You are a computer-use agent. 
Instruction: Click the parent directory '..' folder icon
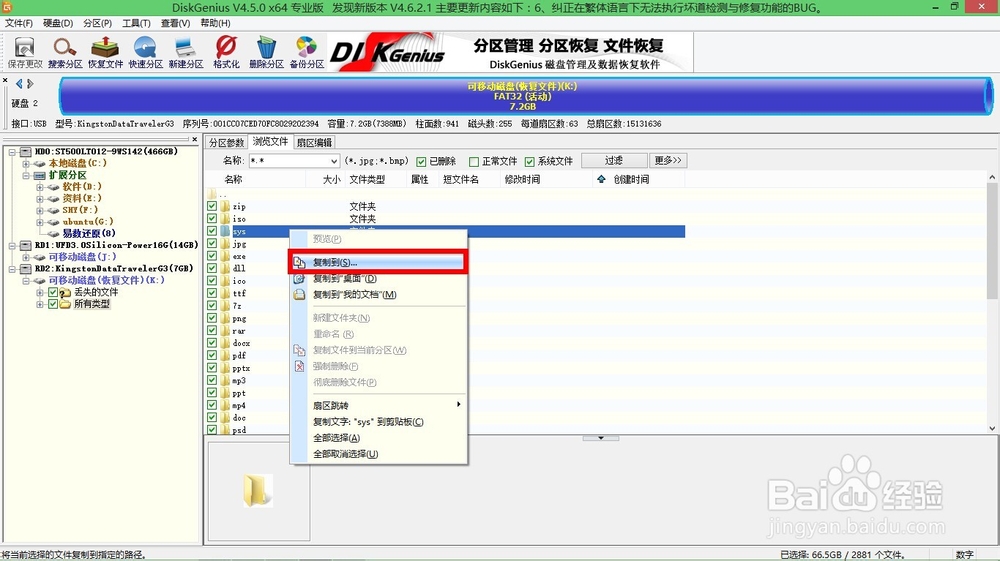coord(212,193)
